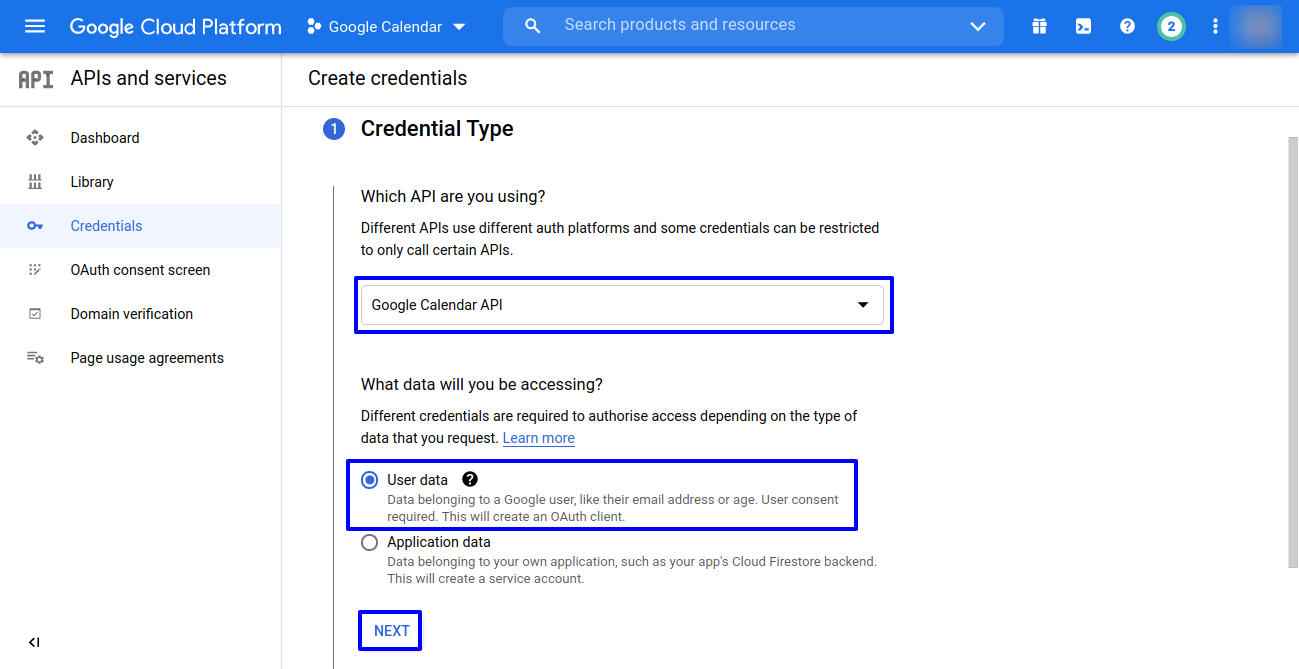The width and height of the screenshot is (1299, 669).
Task: Choose the Application data radio button
Action: tap(370, 542)
